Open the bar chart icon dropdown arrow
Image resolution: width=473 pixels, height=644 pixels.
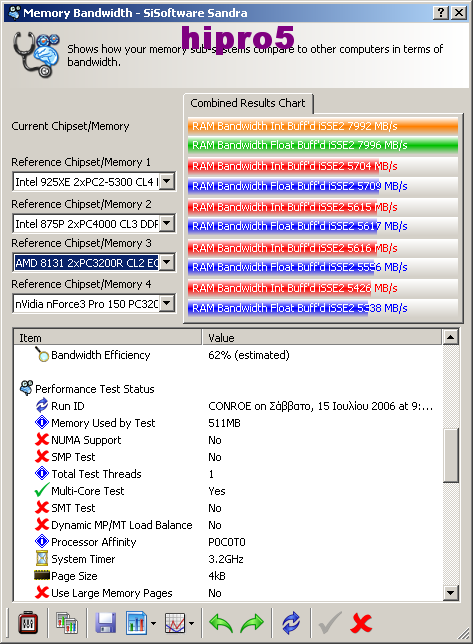153,623
